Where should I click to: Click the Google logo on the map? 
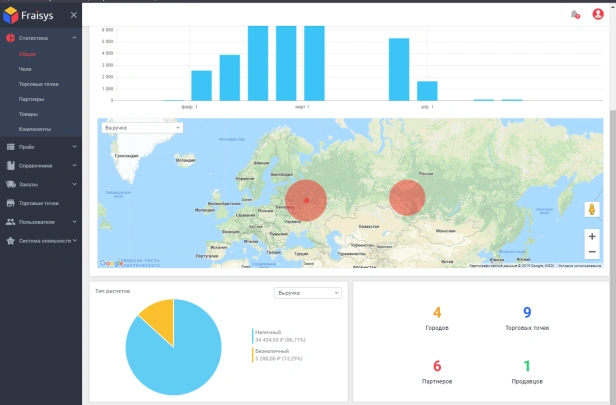(110, 264)
